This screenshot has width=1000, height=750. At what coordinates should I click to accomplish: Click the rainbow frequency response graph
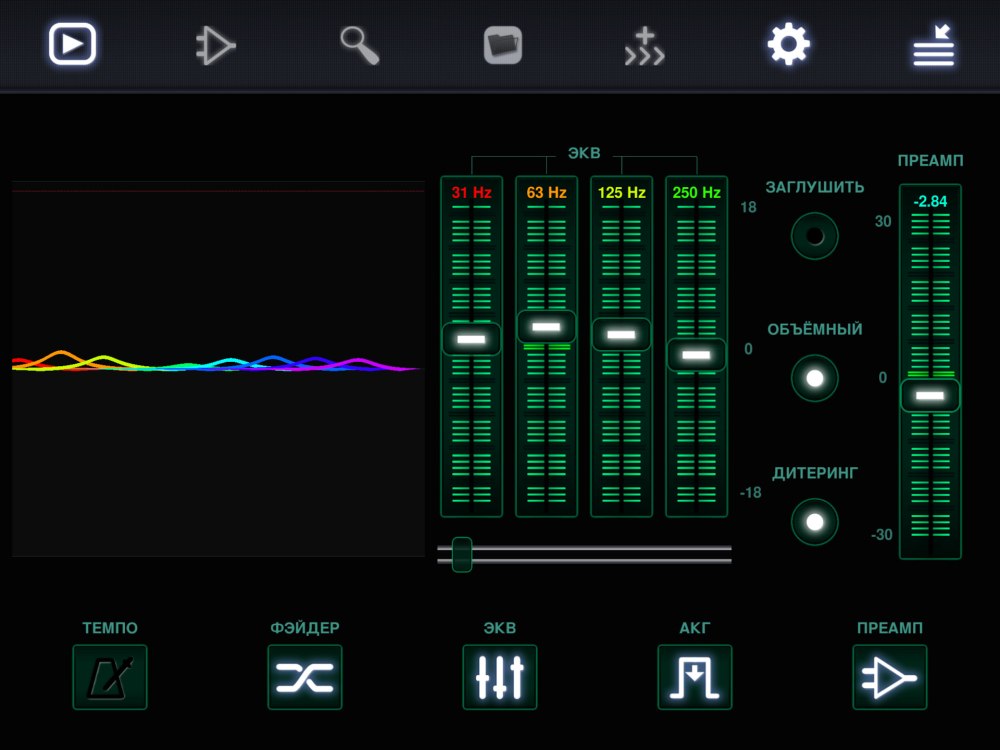218,369
